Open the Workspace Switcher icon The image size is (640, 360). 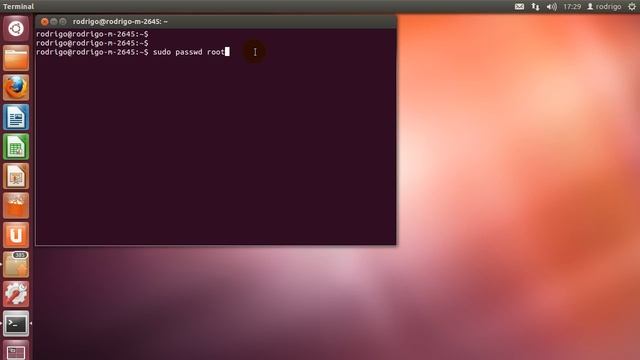click(16, 350)
